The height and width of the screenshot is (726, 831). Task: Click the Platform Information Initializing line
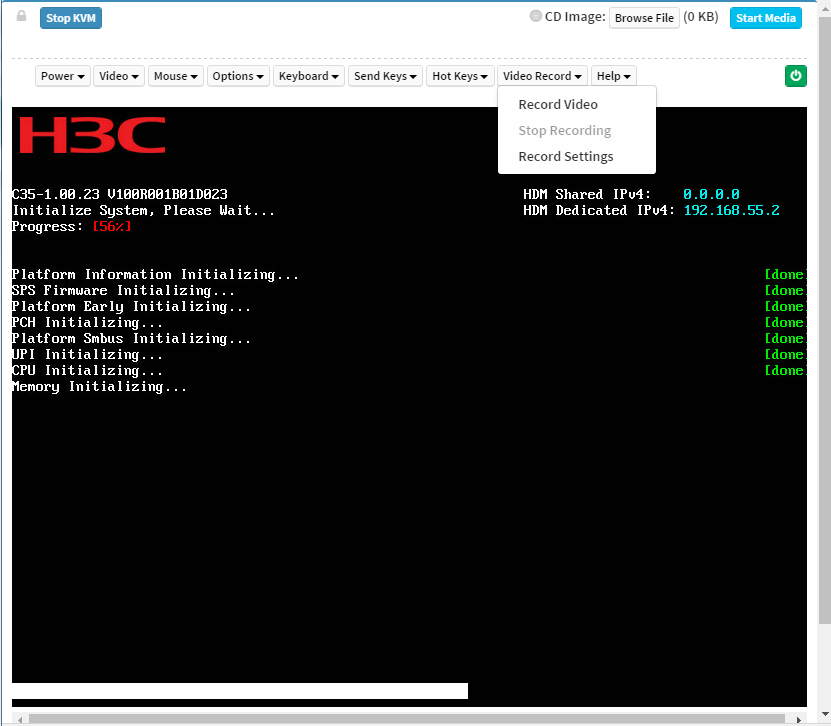coord(155,275)
